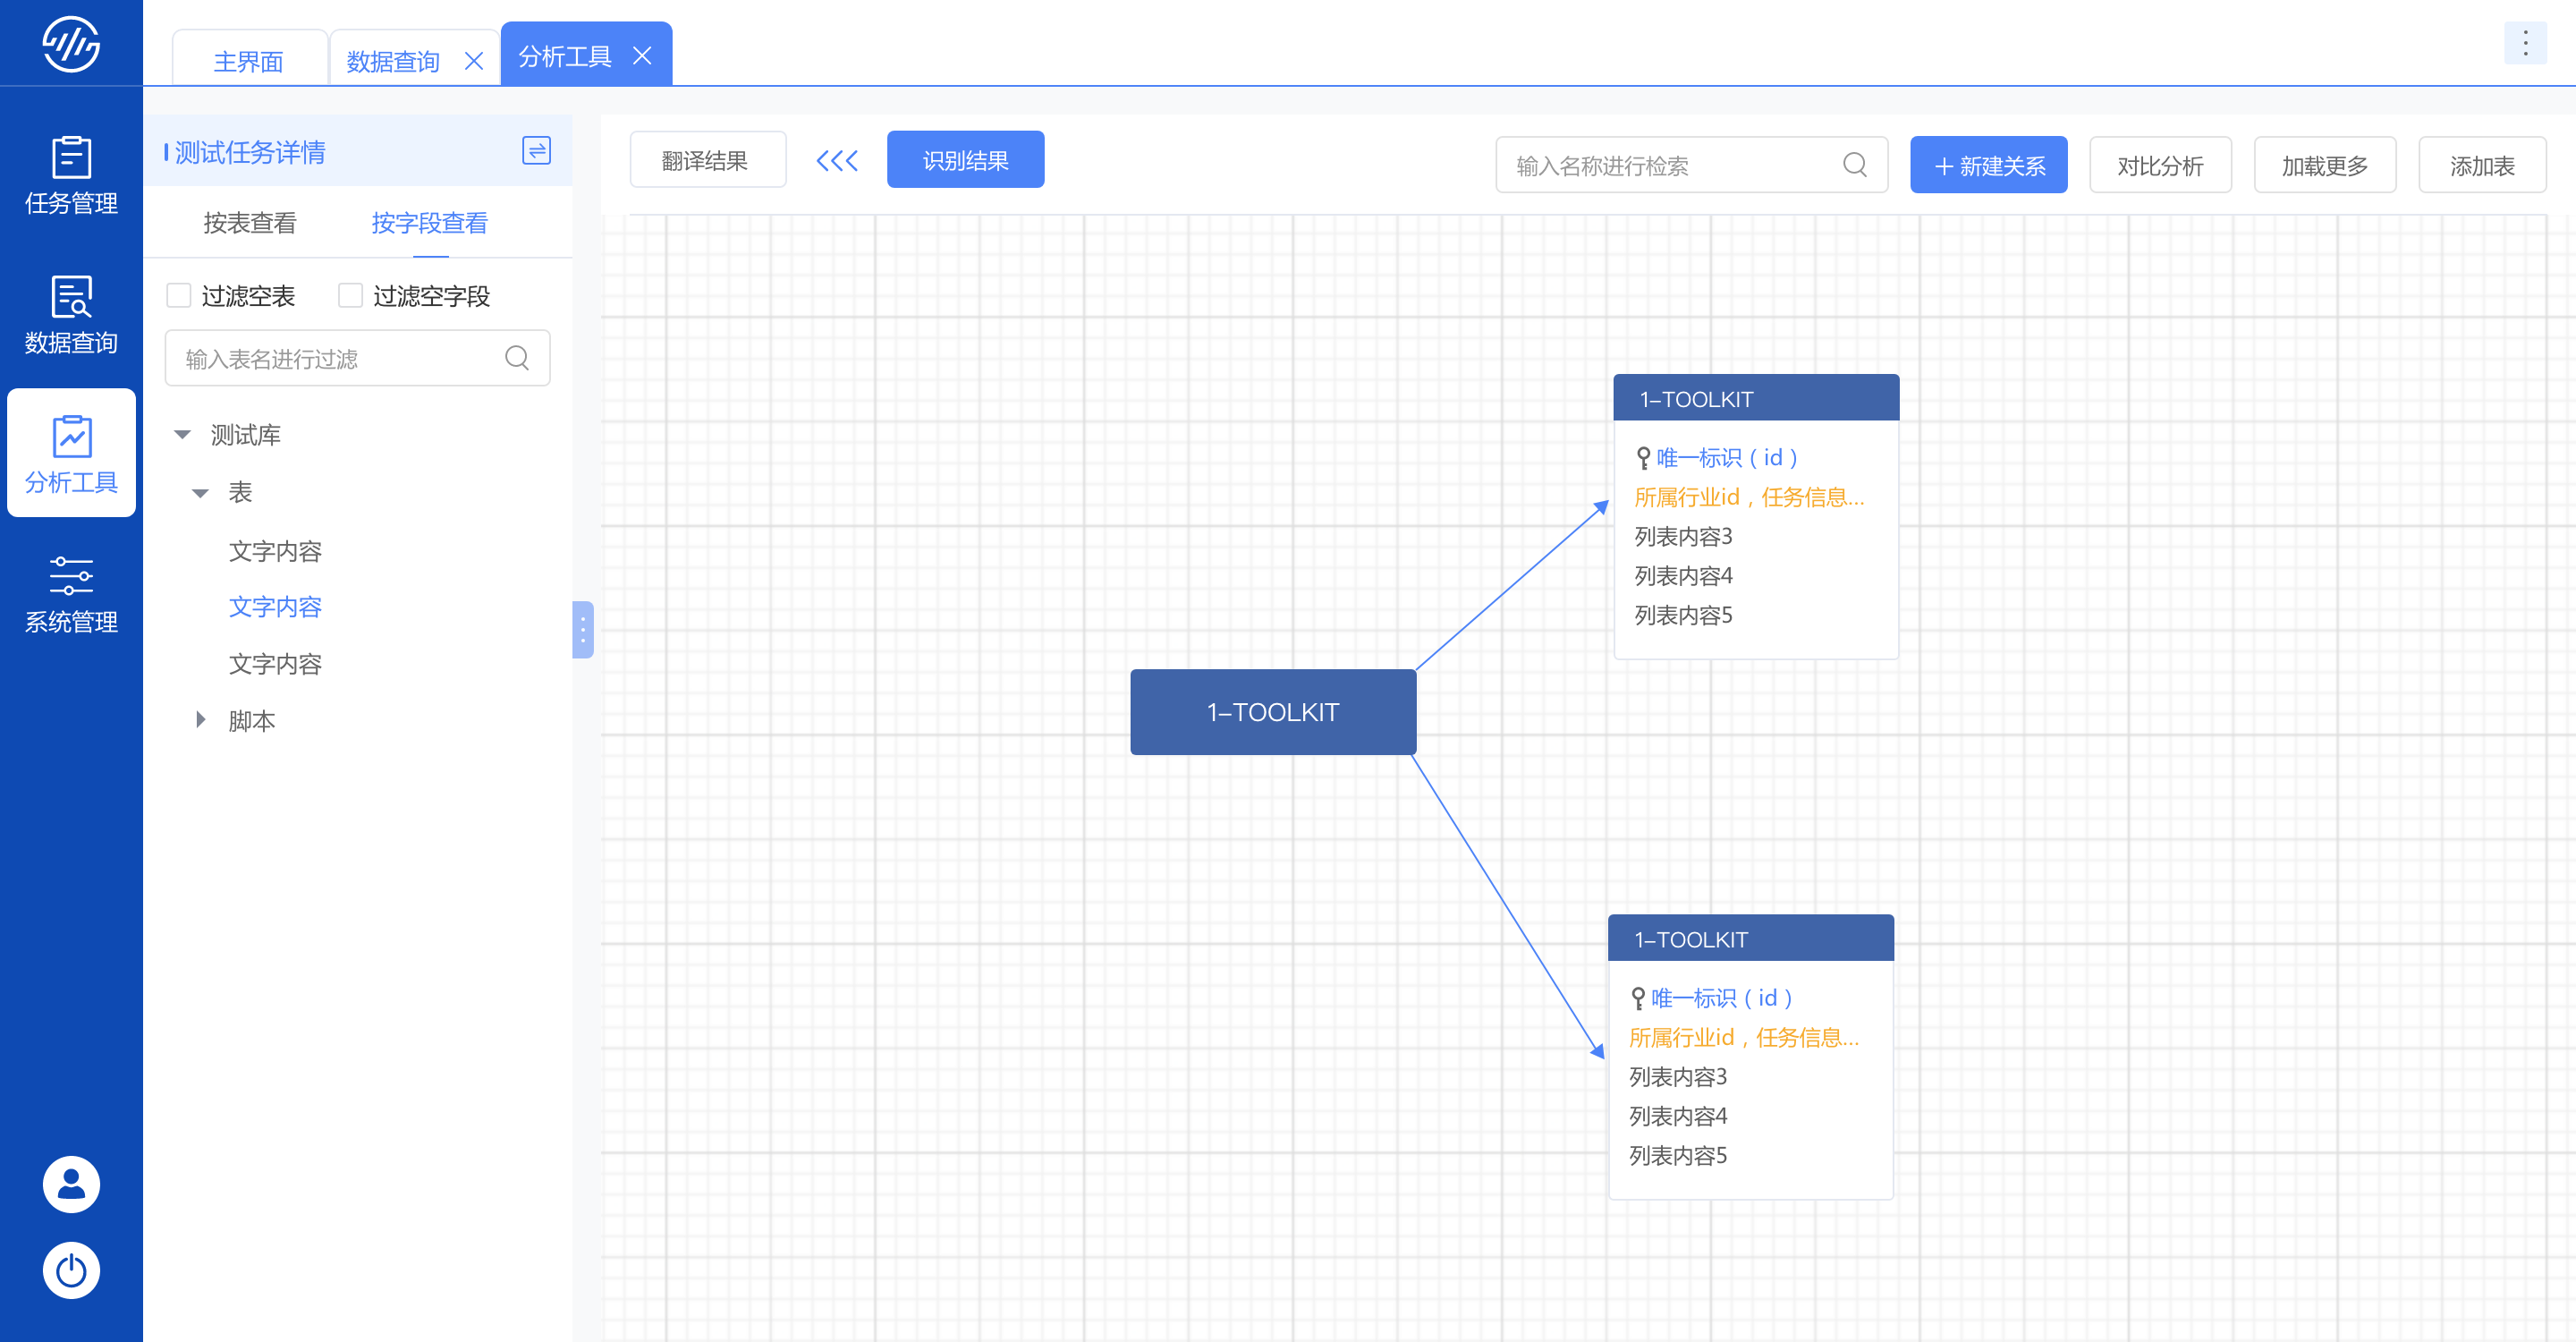The width and height of the screenshot is (2576, 1342).
Task: Click search icon in table filter box
Action: tap(516, 358)
